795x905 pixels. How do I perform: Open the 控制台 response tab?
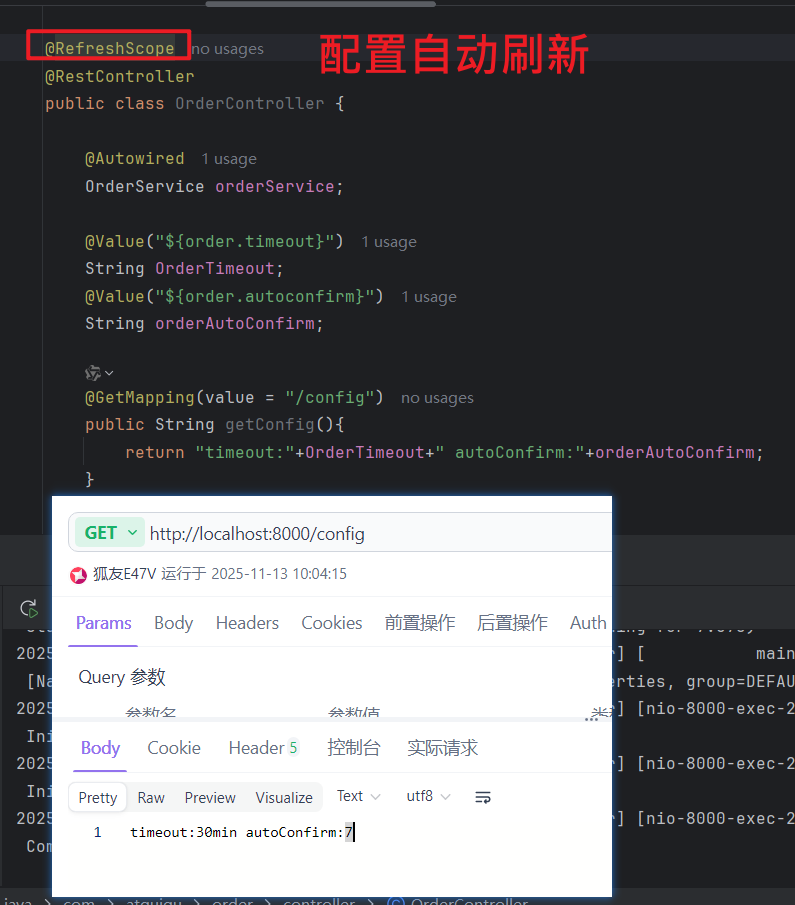[353, 748]
